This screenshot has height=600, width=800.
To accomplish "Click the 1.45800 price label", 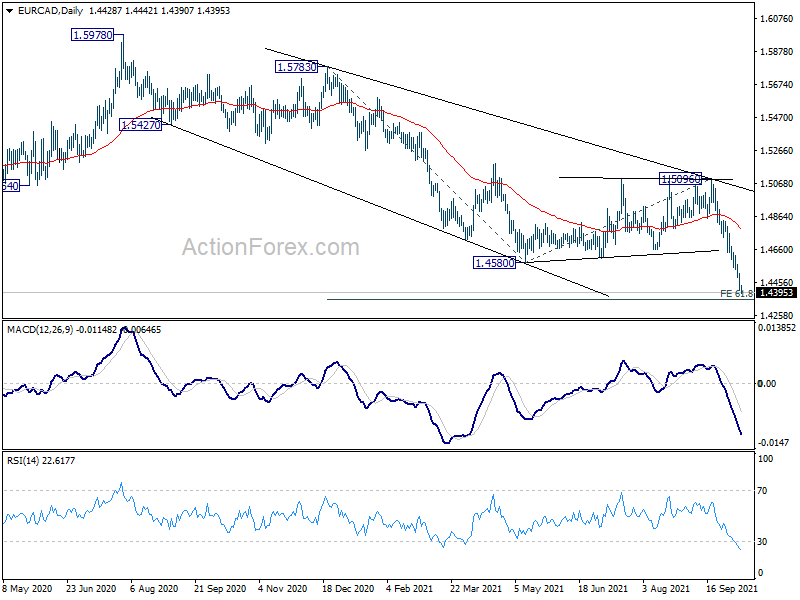I will (x=494, y=263).
